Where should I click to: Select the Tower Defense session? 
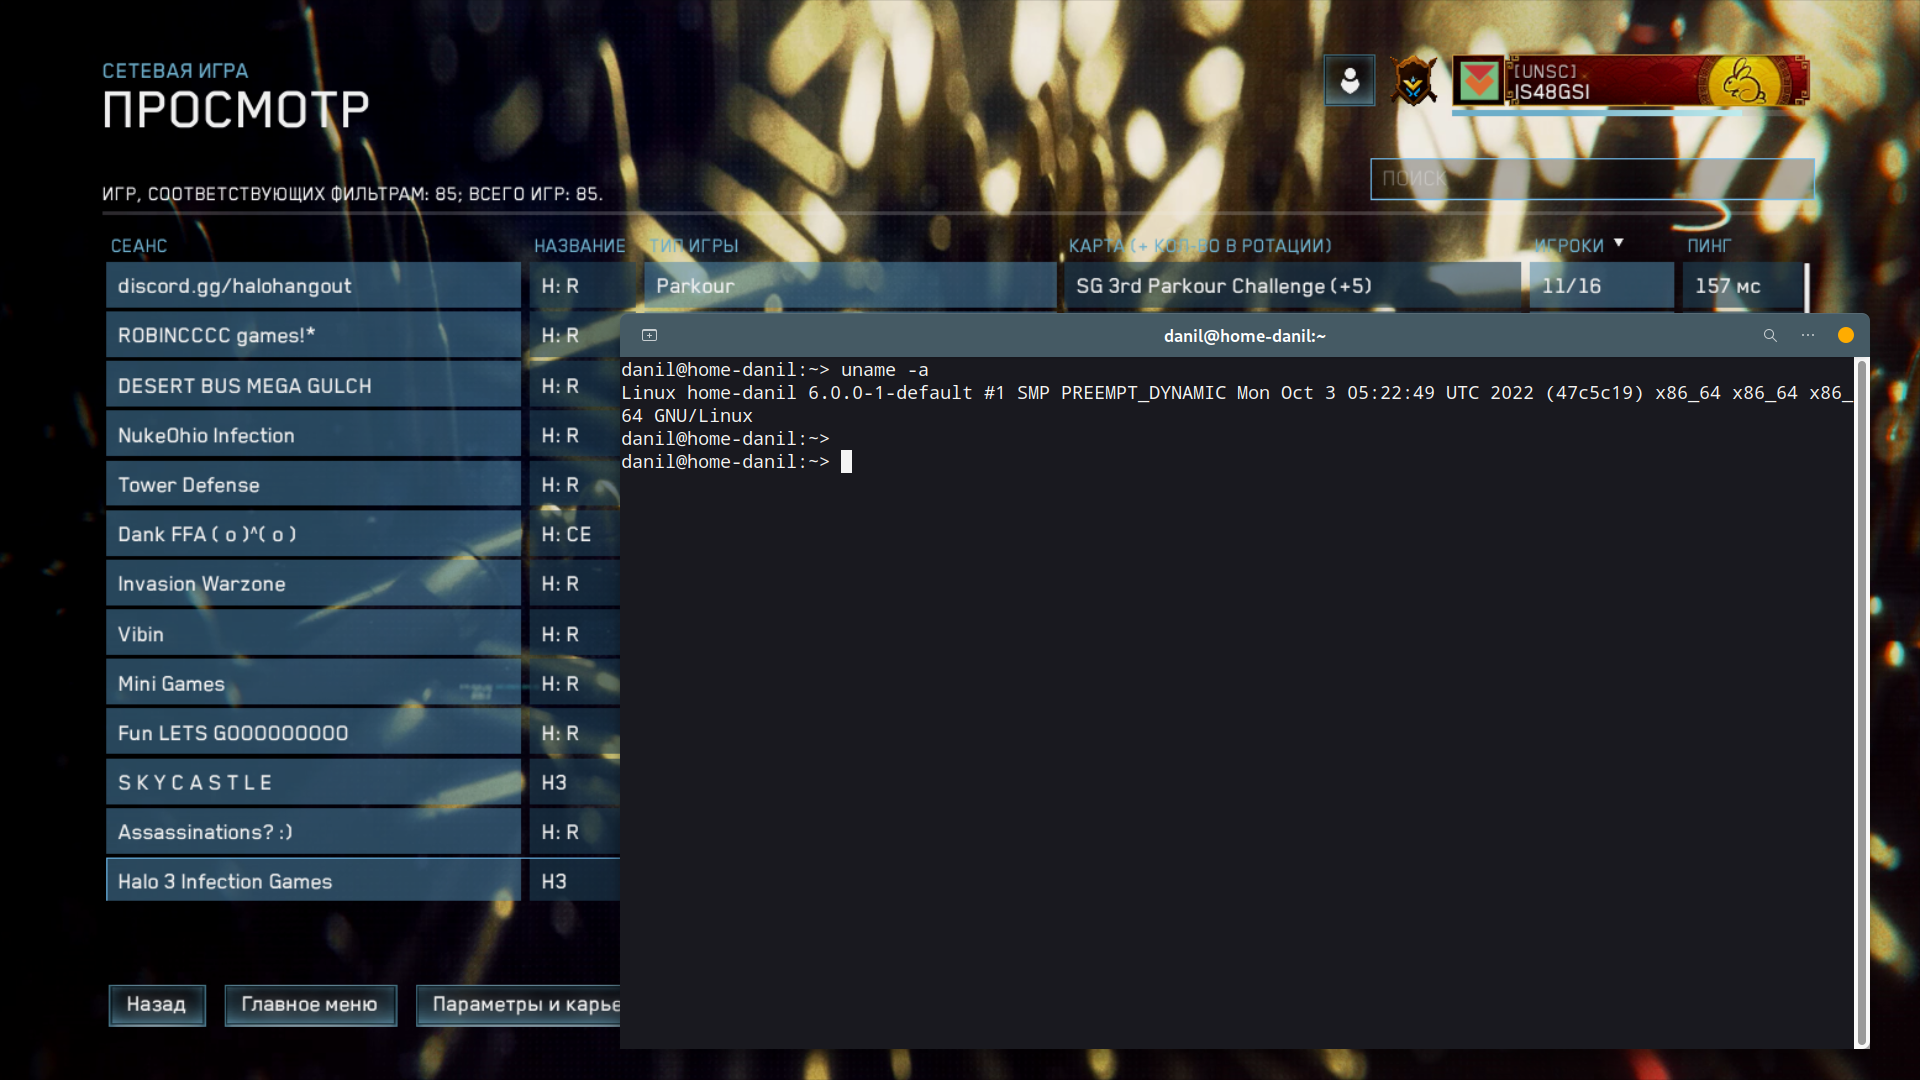[x=313, y=485]
